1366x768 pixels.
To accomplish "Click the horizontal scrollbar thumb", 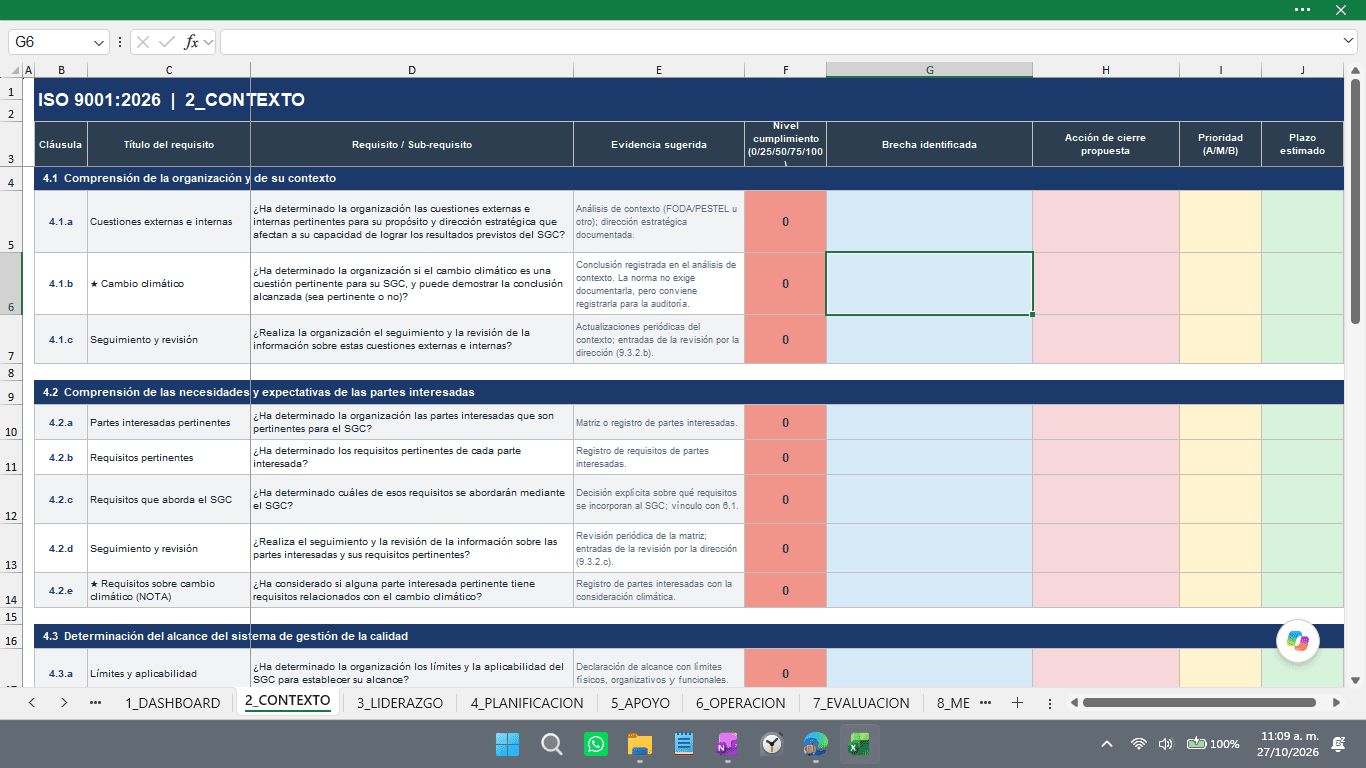I will coord(1199,703).
